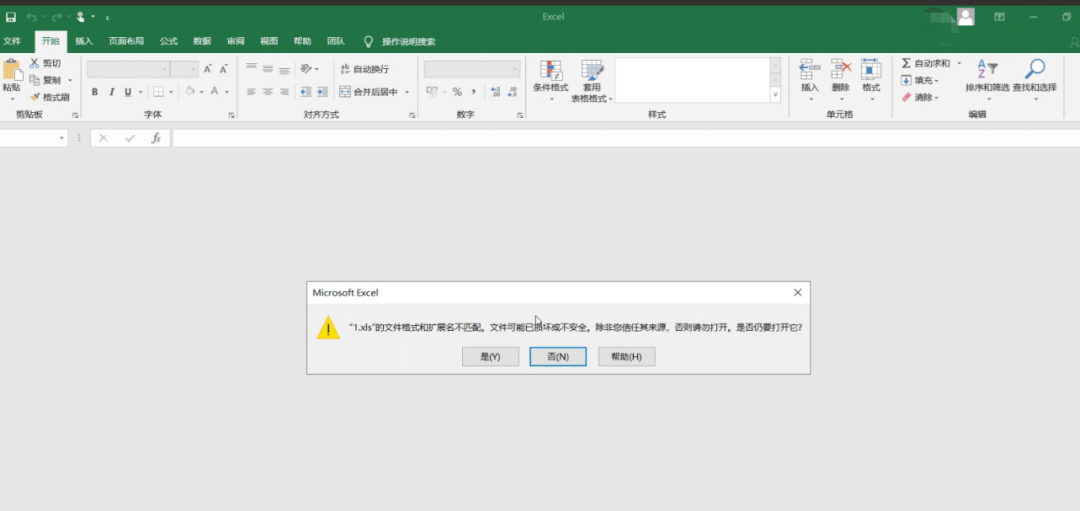This screenshot has height=511, width=1080.
Task: Click Help 帮助(H) in the dialog
Action: pyautogui.click(x=626, y=357)
